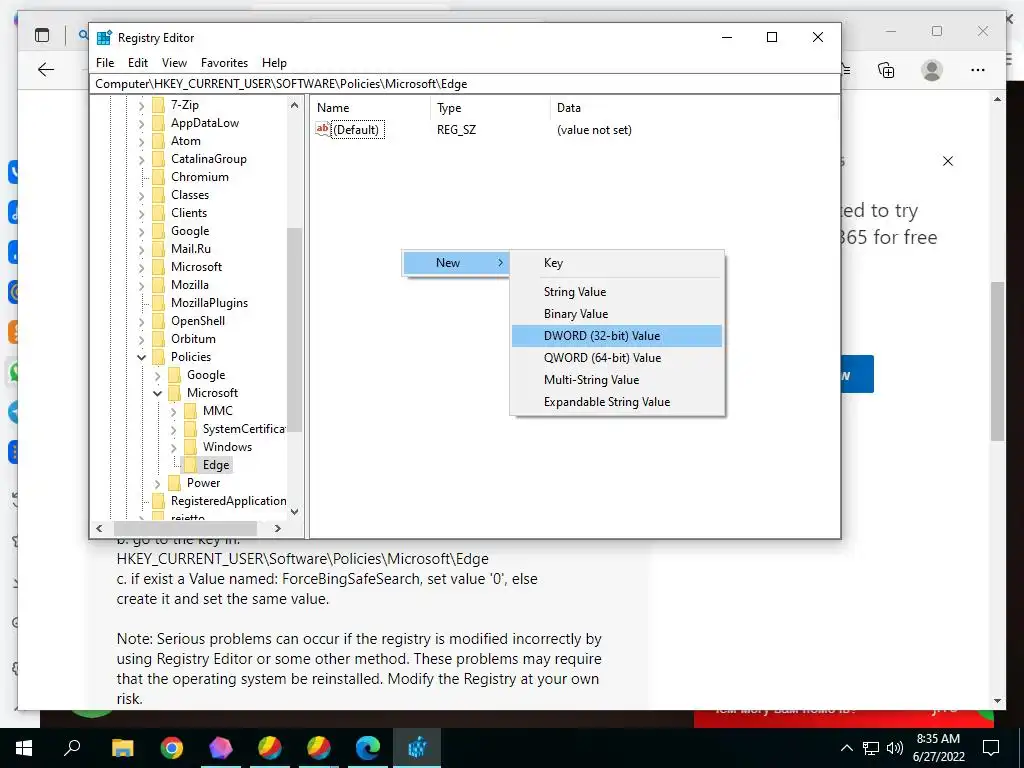Pick Binary Value entry
1024x768 pixels.
click(616, 314)
